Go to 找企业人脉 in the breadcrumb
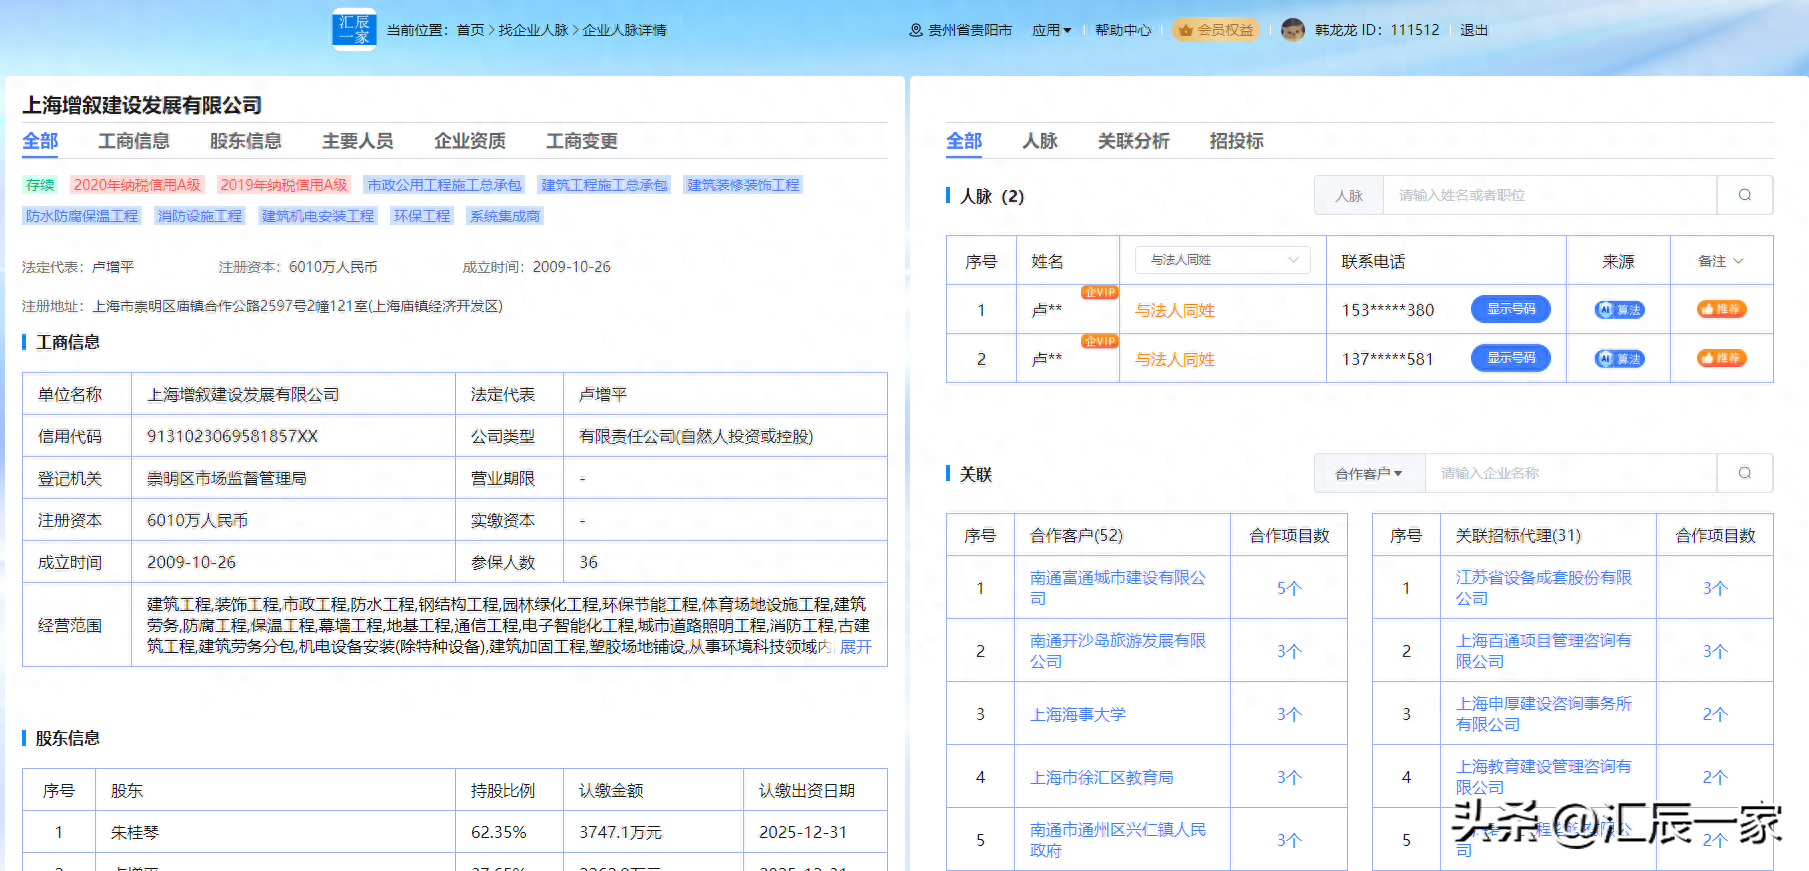Screen dimensions: 1809x871 tap(534, 30)
